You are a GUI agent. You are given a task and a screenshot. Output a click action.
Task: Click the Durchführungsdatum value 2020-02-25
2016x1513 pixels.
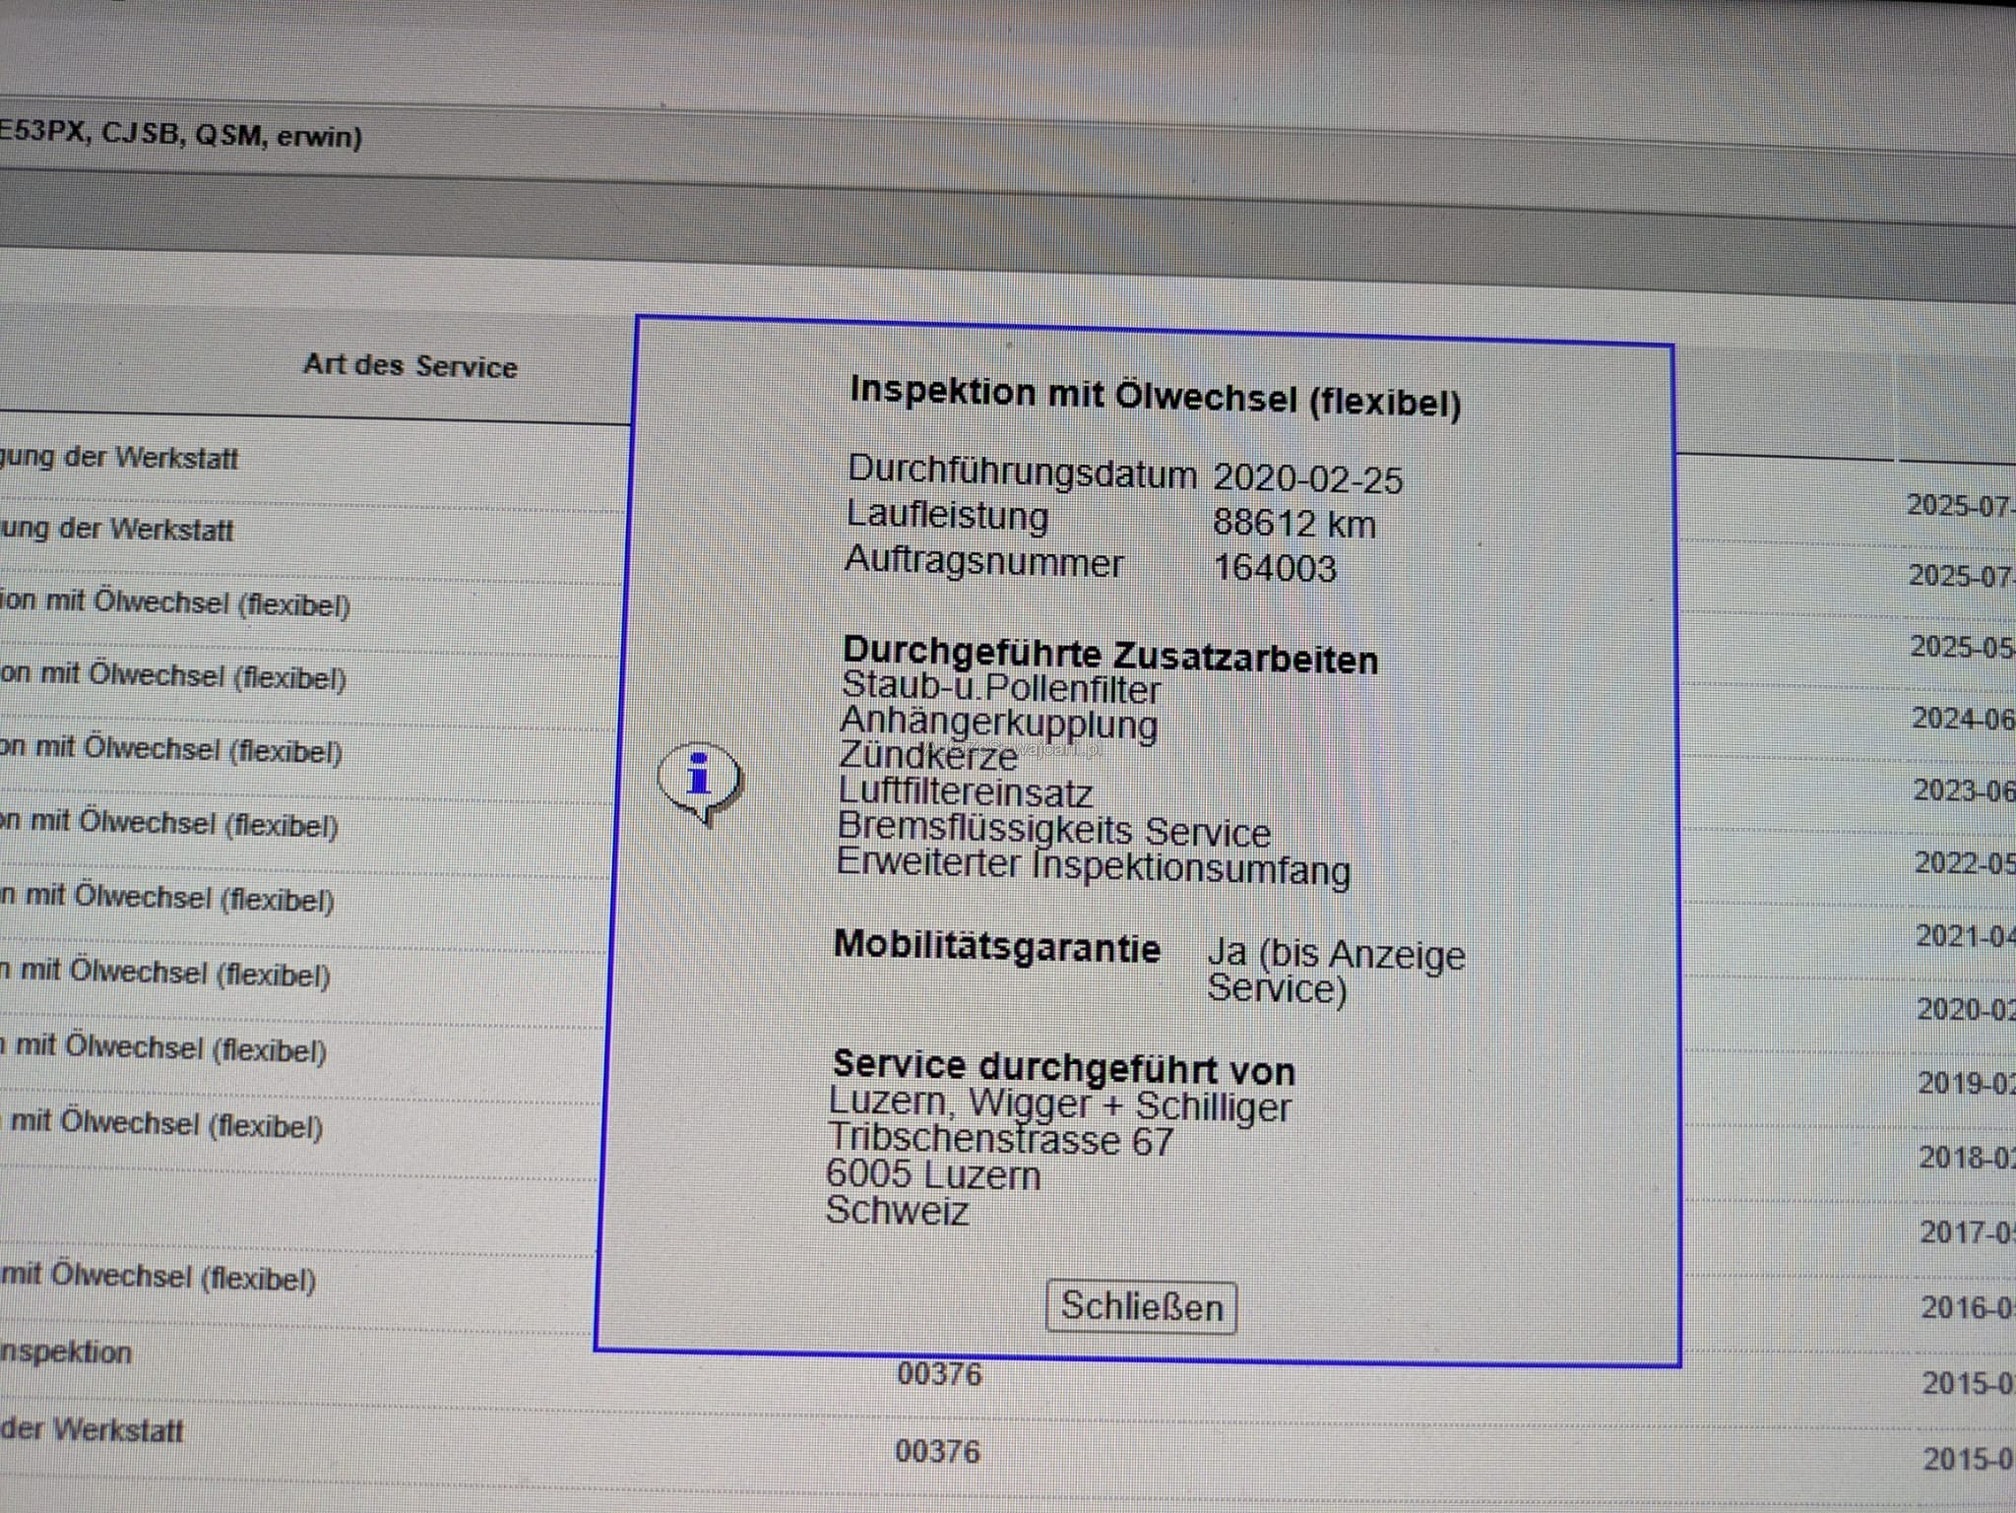click(1307, 480)
